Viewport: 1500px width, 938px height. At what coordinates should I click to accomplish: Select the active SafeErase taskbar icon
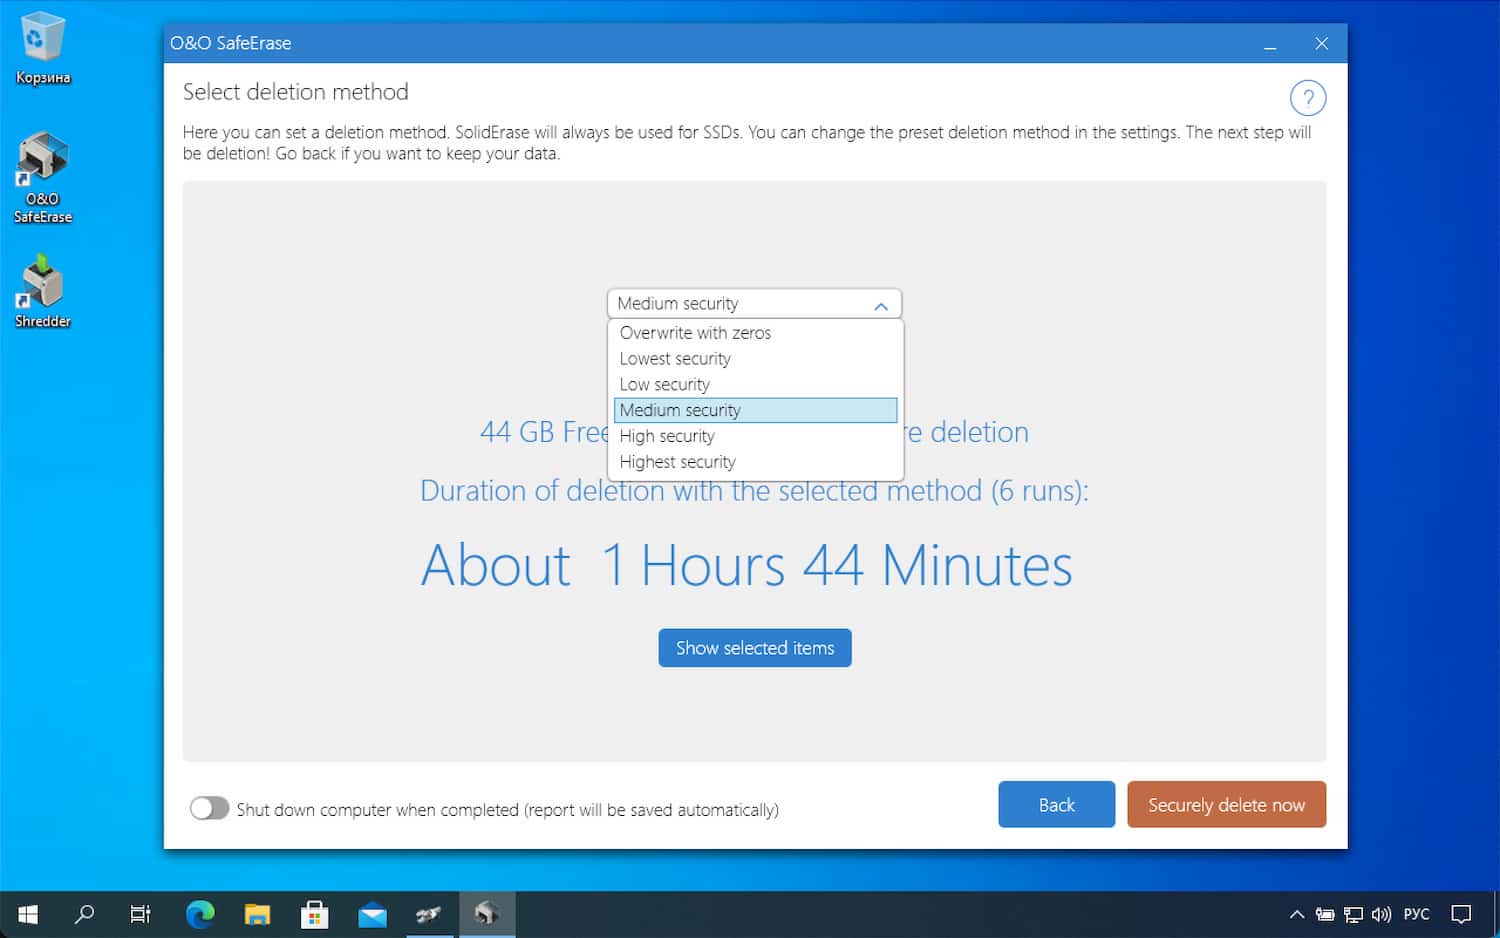pos(487,914)
